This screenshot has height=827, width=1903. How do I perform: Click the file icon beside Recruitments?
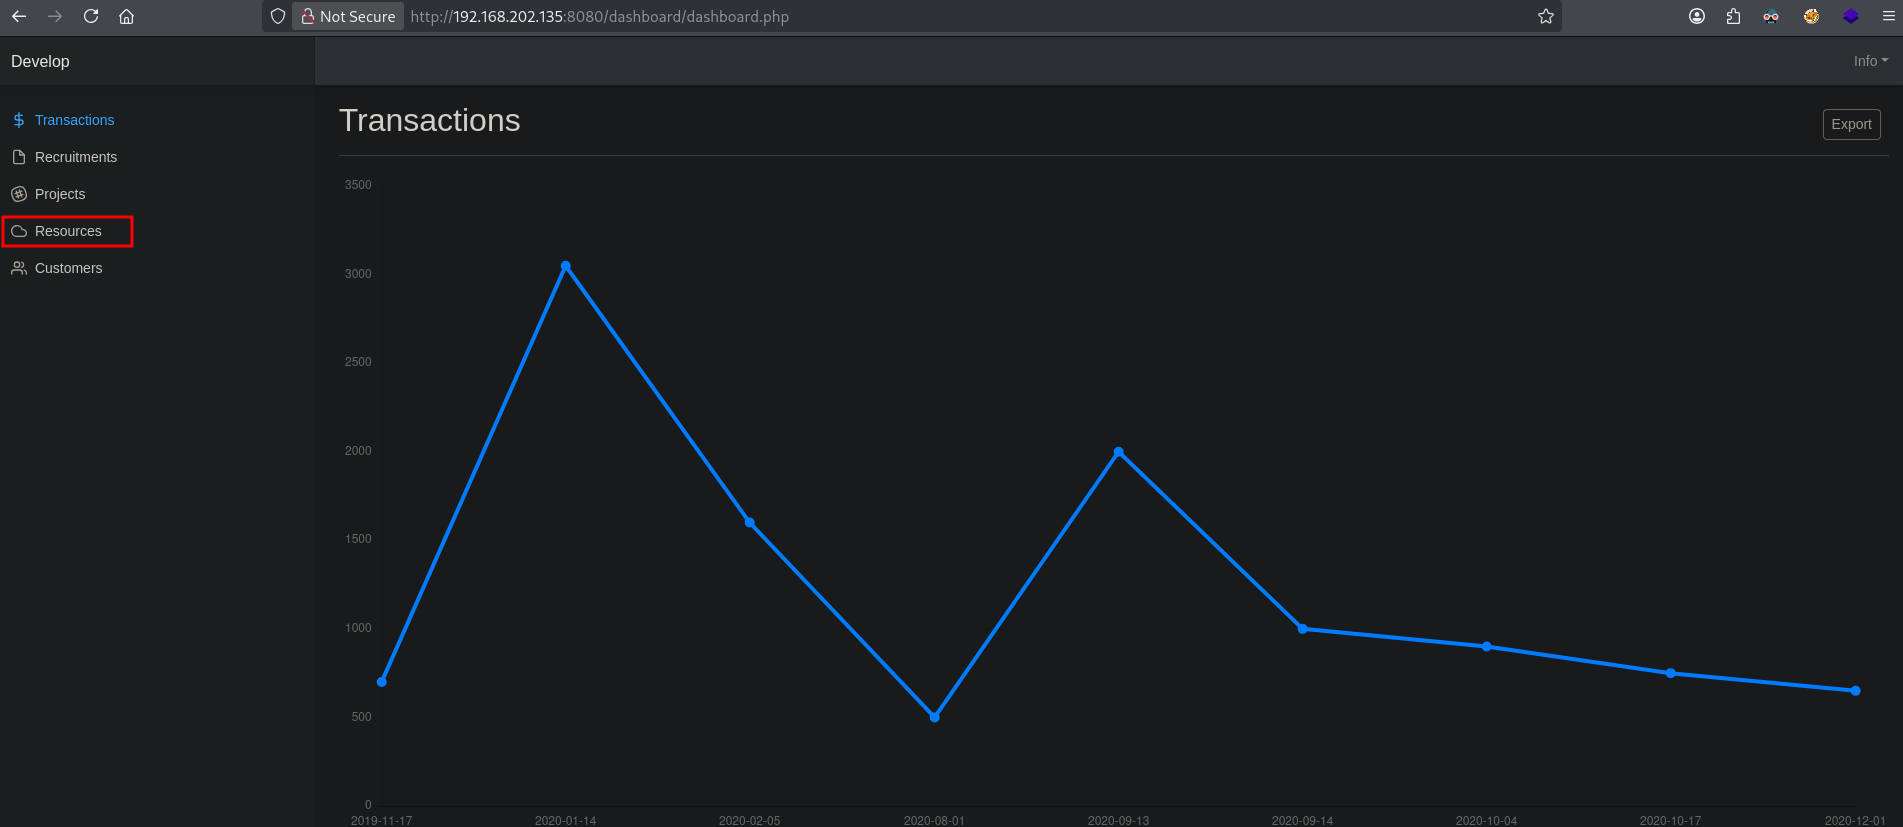tap(19, 157)
